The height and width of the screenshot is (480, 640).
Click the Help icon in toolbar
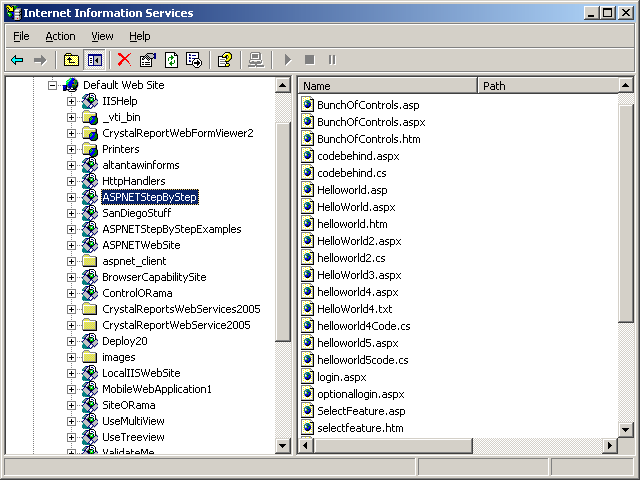pos(225,60)
